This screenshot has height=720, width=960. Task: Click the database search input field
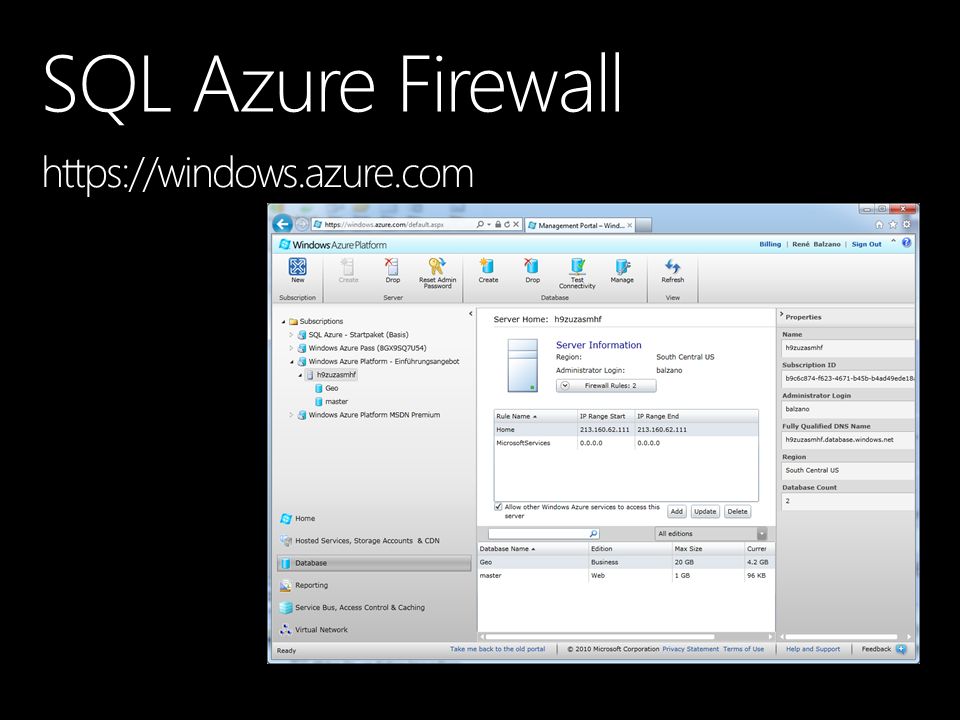tap(544, 534)
